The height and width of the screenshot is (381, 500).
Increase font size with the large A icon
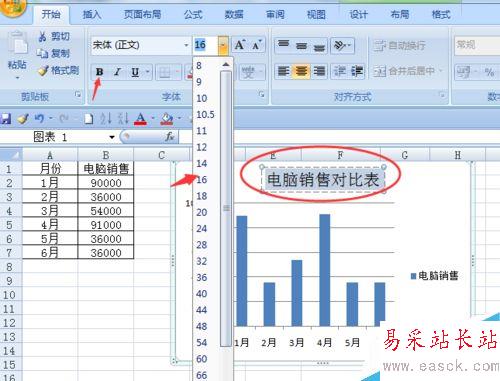coord(240,45)
